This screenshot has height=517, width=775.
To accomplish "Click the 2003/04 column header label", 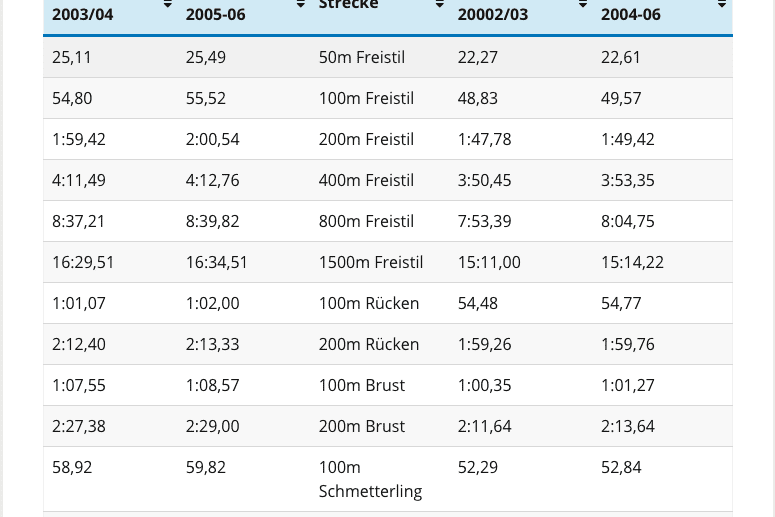I will [83, 15].
